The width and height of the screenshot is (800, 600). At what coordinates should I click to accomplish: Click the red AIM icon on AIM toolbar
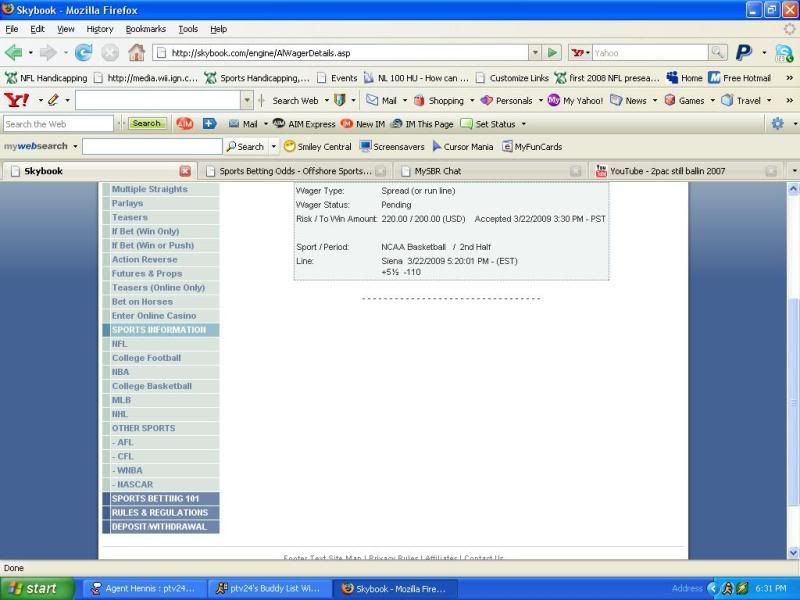pos(185,123)
